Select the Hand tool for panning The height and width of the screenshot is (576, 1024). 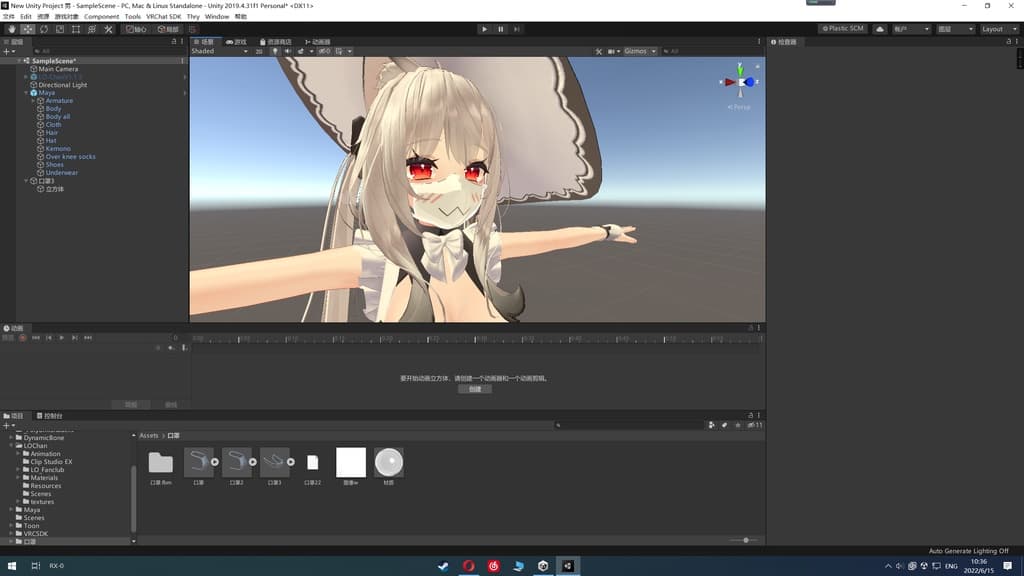click(12, 29)
